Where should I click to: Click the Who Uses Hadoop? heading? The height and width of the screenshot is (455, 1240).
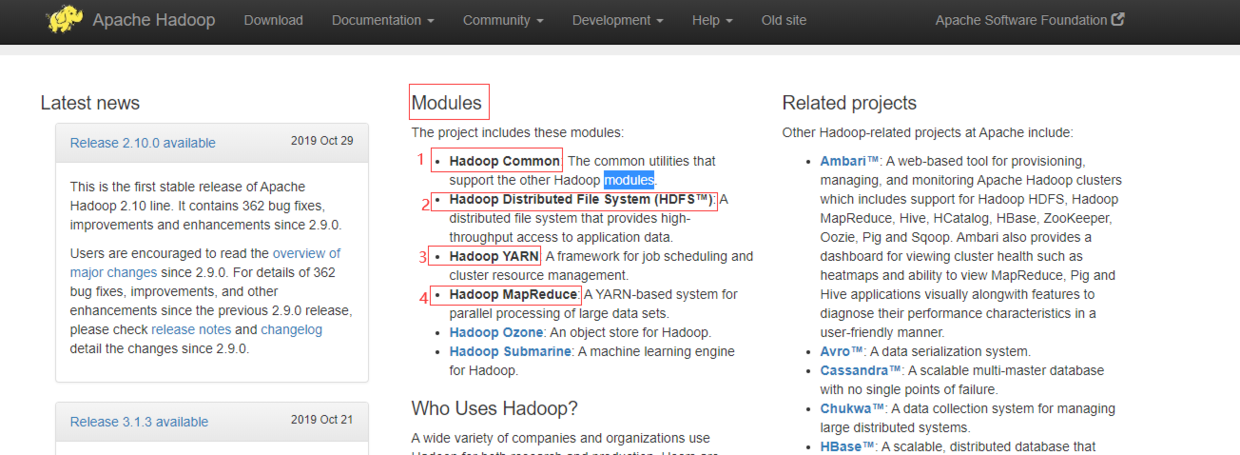(x=495, y=408)
